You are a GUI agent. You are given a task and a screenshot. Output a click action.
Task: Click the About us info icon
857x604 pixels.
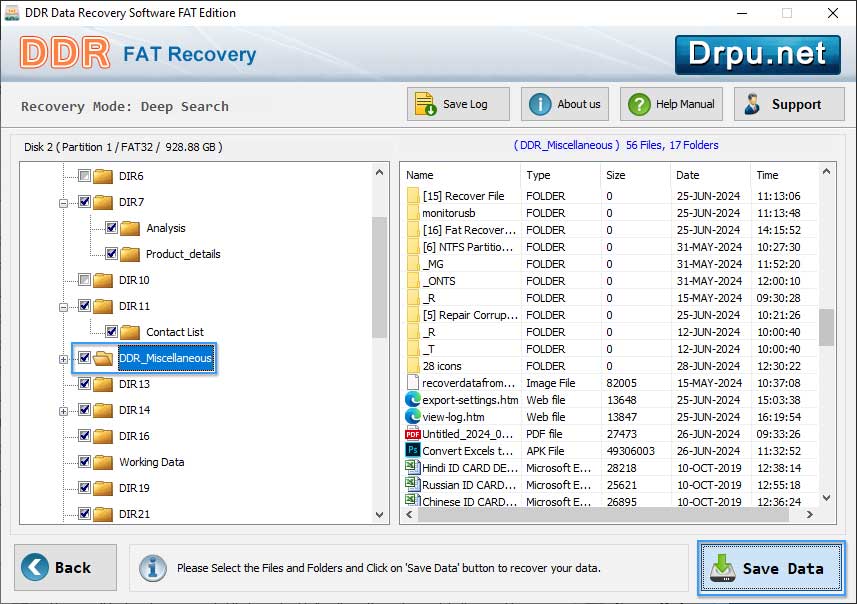click(540, 104)
